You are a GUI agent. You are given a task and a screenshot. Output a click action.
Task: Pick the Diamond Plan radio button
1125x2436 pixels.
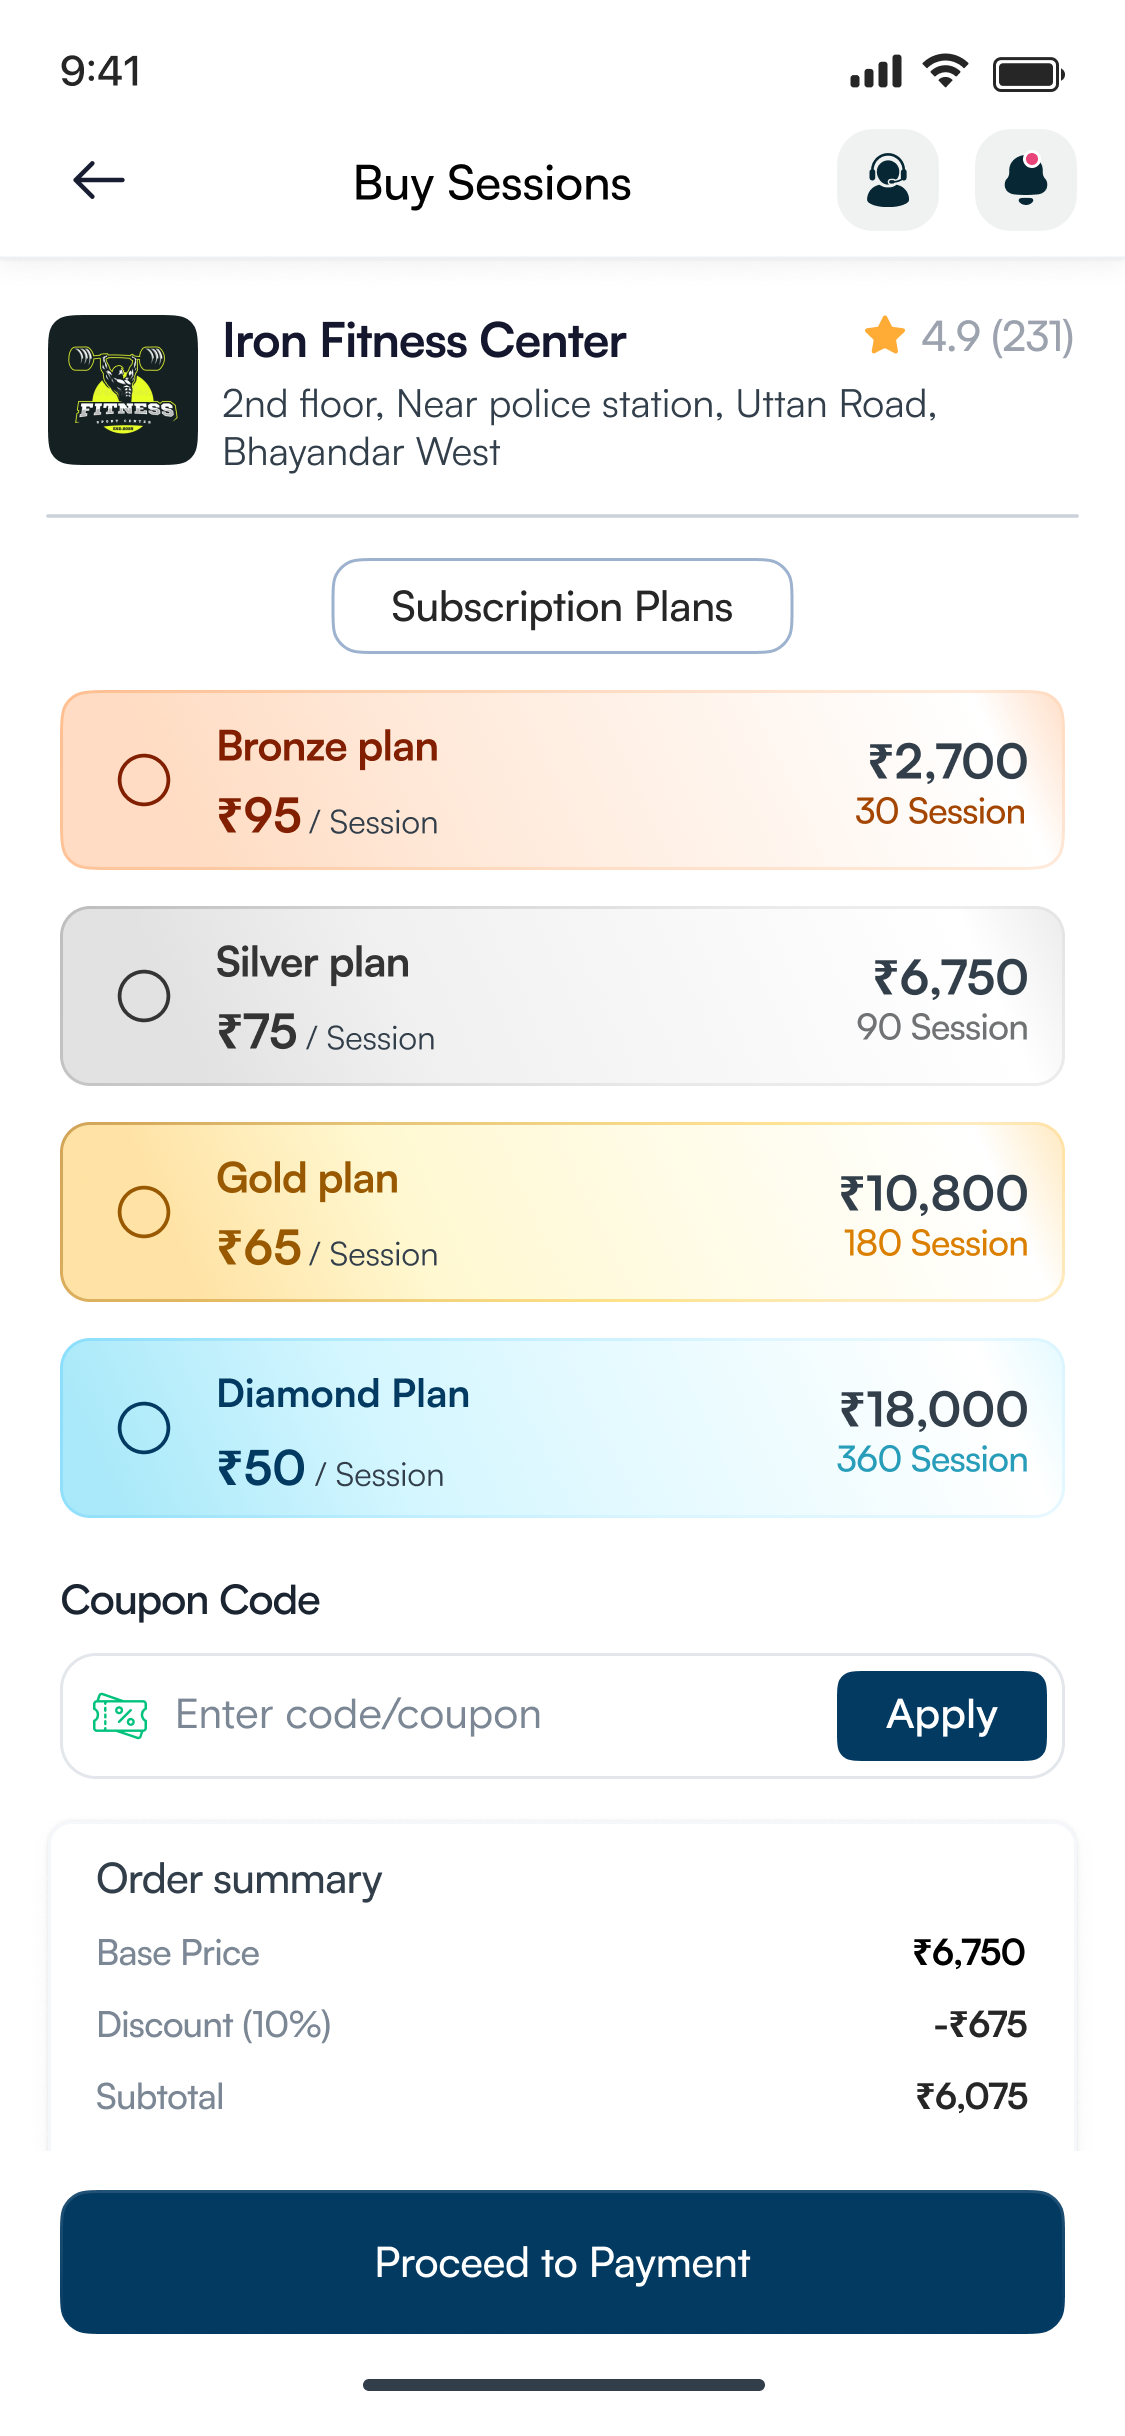point(144,1428)
